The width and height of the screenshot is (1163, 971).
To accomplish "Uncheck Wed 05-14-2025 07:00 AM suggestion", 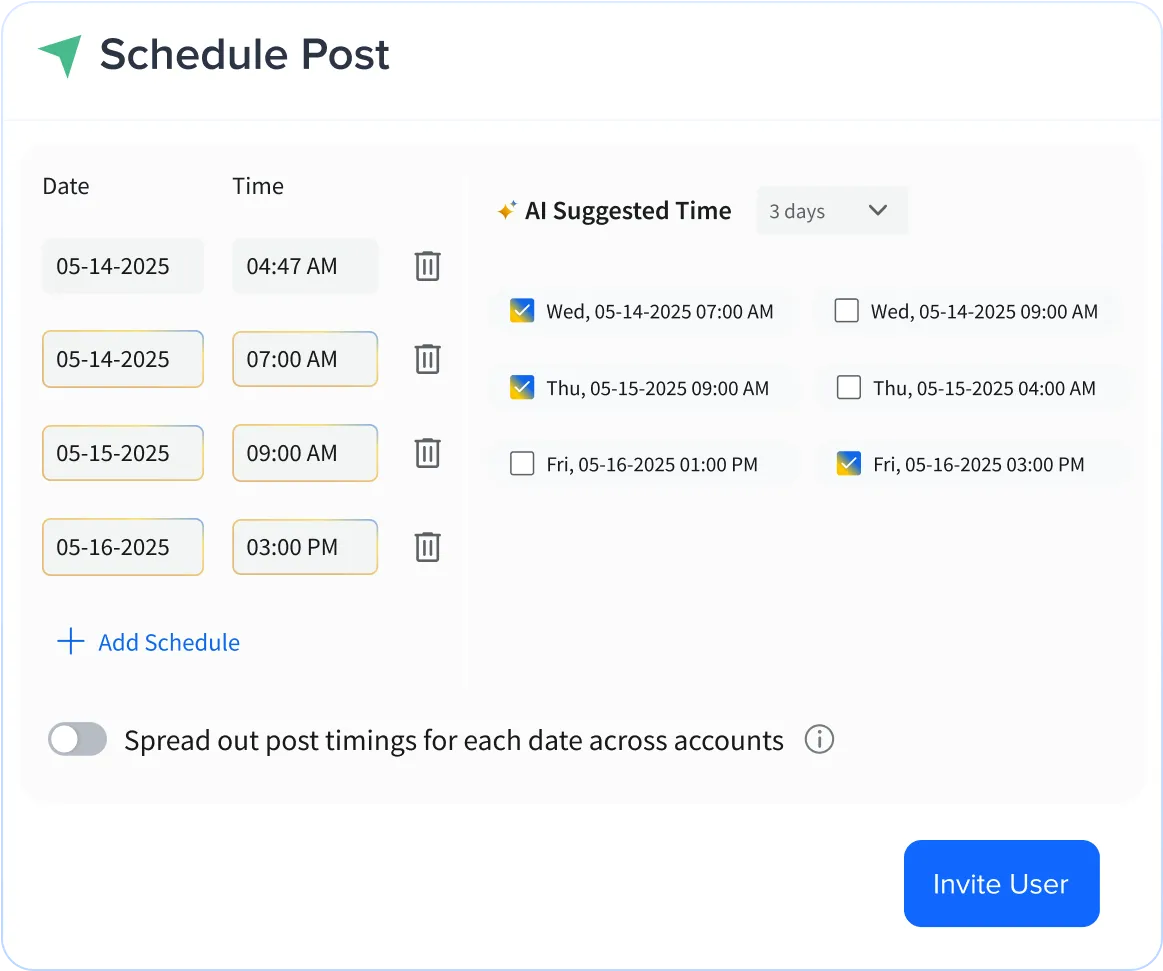I will [x=521, y=311].
